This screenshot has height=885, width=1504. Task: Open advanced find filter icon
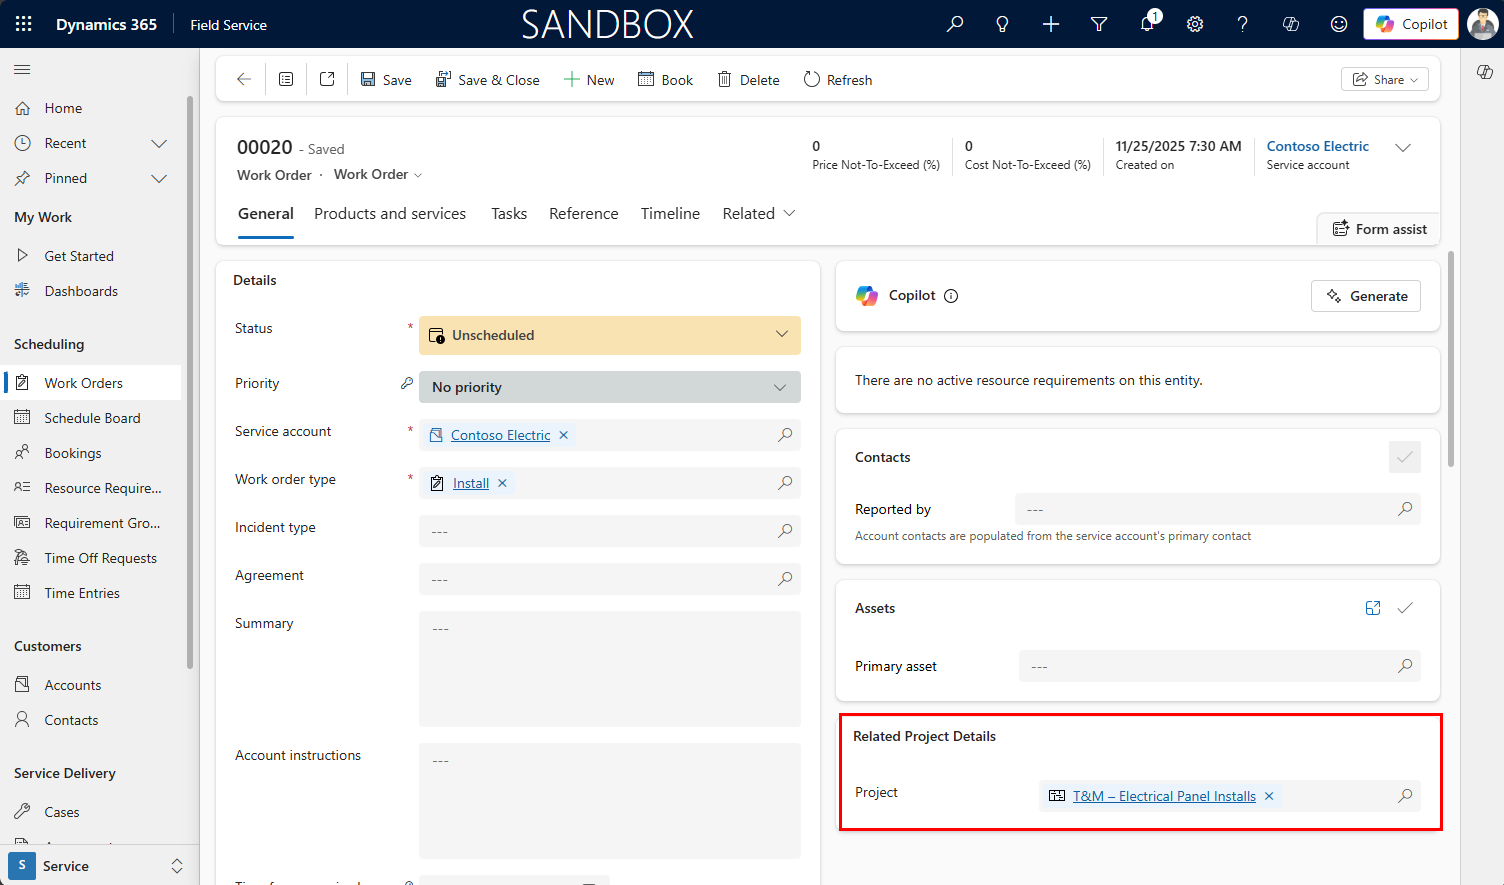[x=1099, y=24]
